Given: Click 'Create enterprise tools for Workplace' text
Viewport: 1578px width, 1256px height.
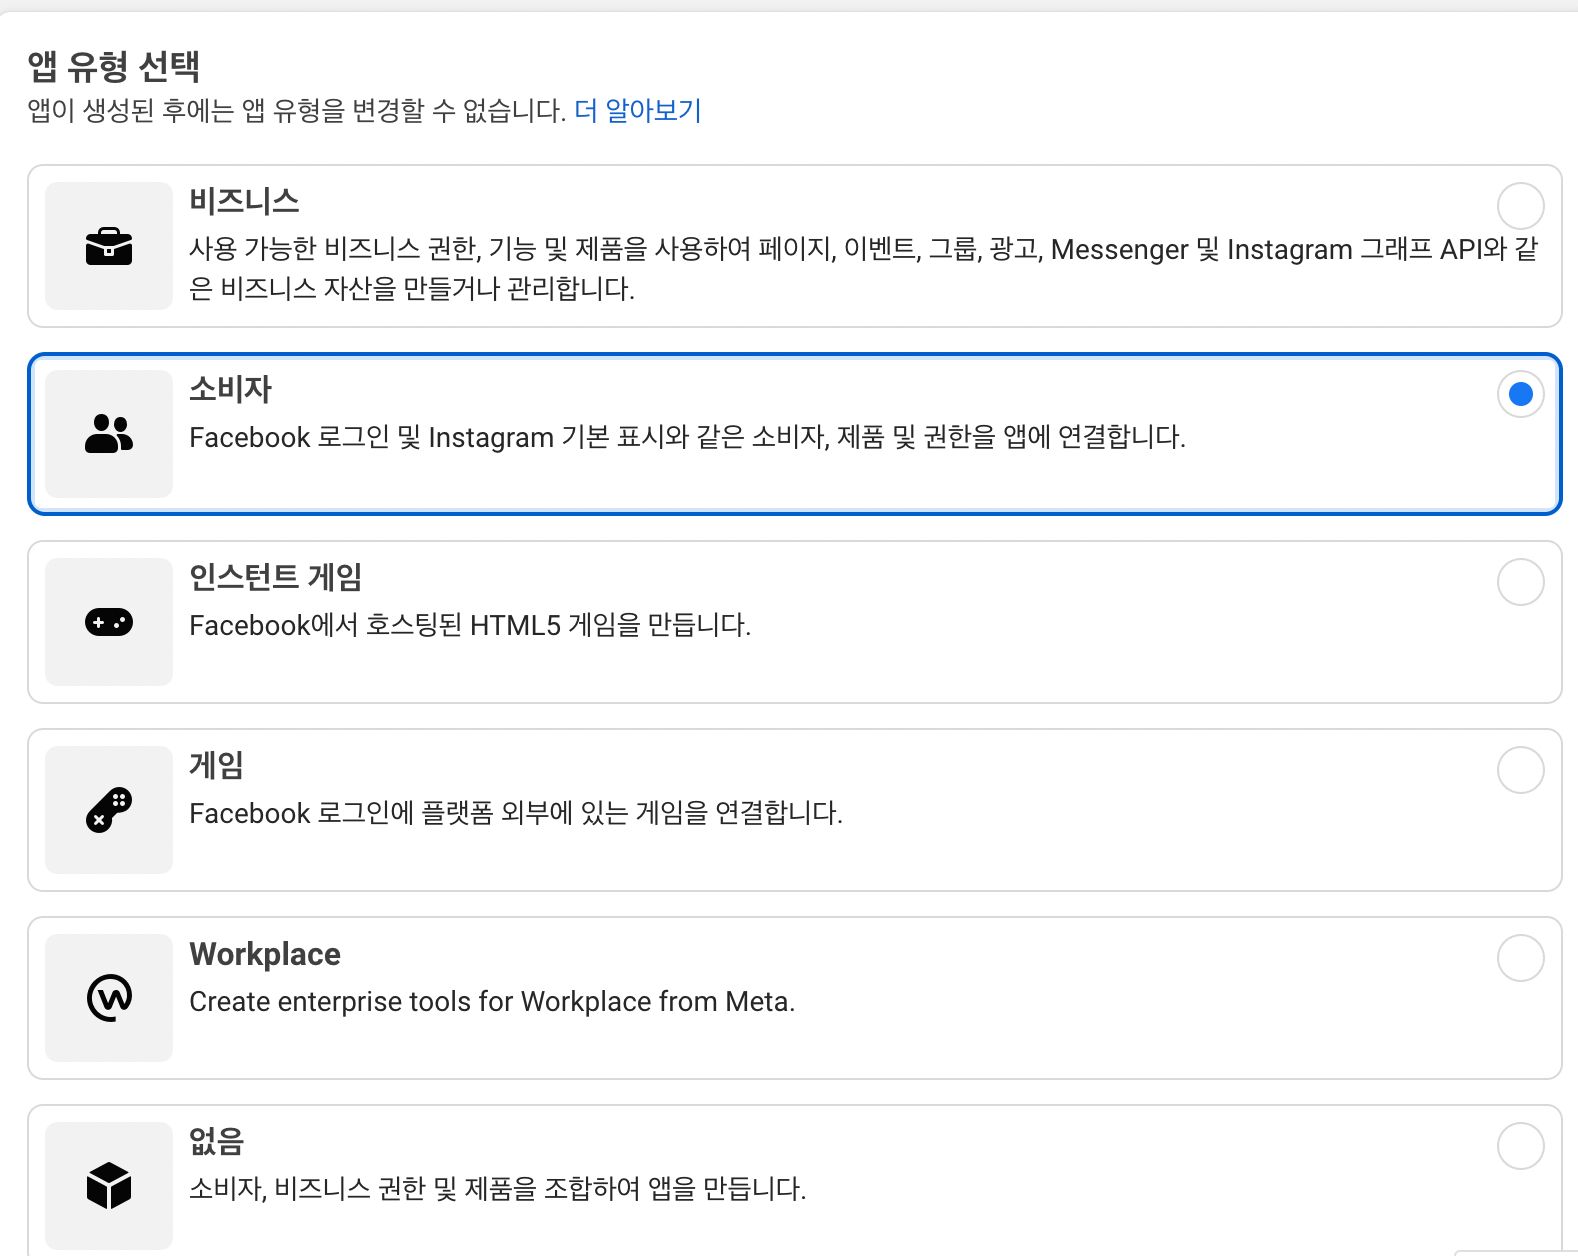Looking at the screenshot, I should [492, 1001].
